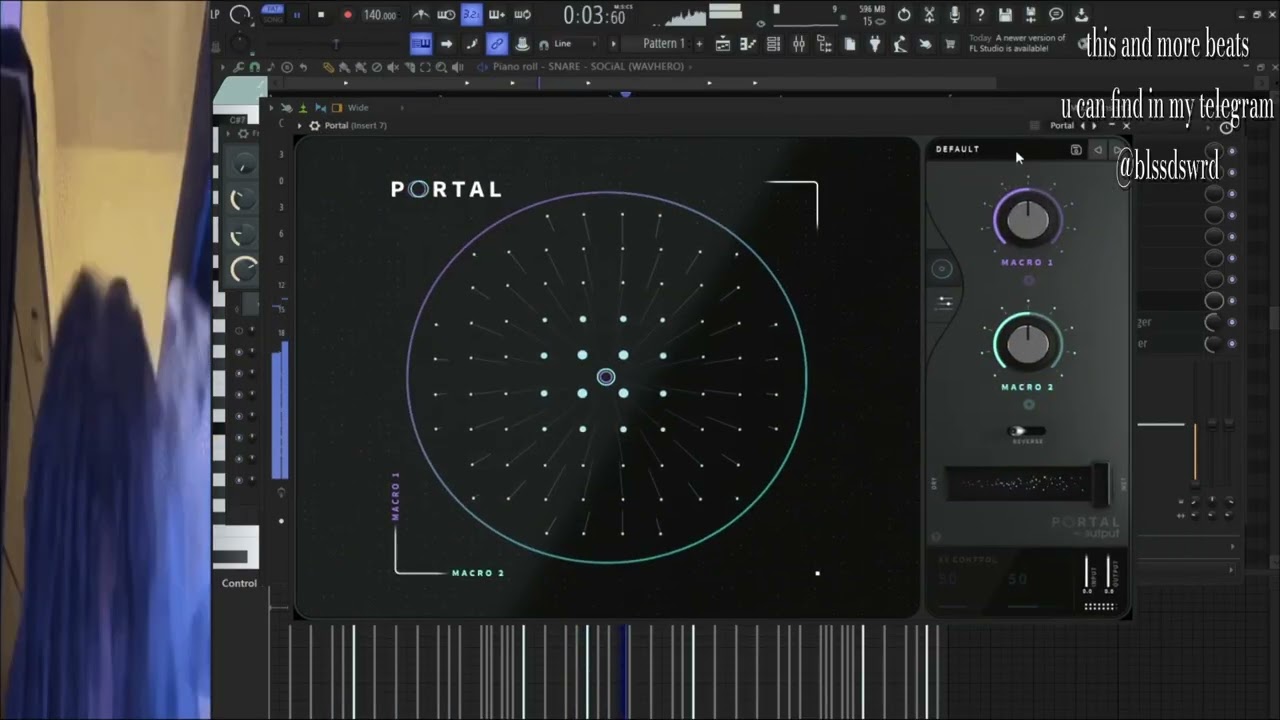Click the XY pad center puck

click(x=606, y=377)
